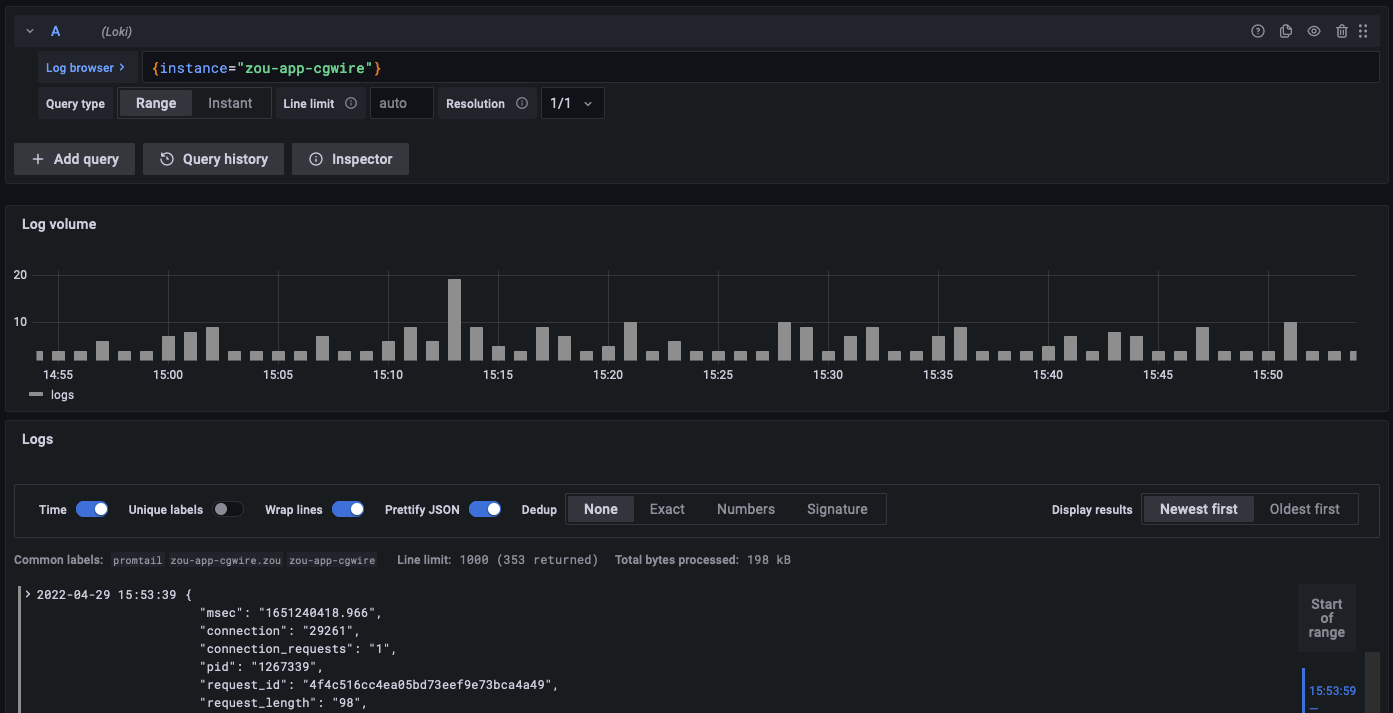Open the Resolution 1/1 dropdown
The image size is (1393, 713).
[572, 103]
